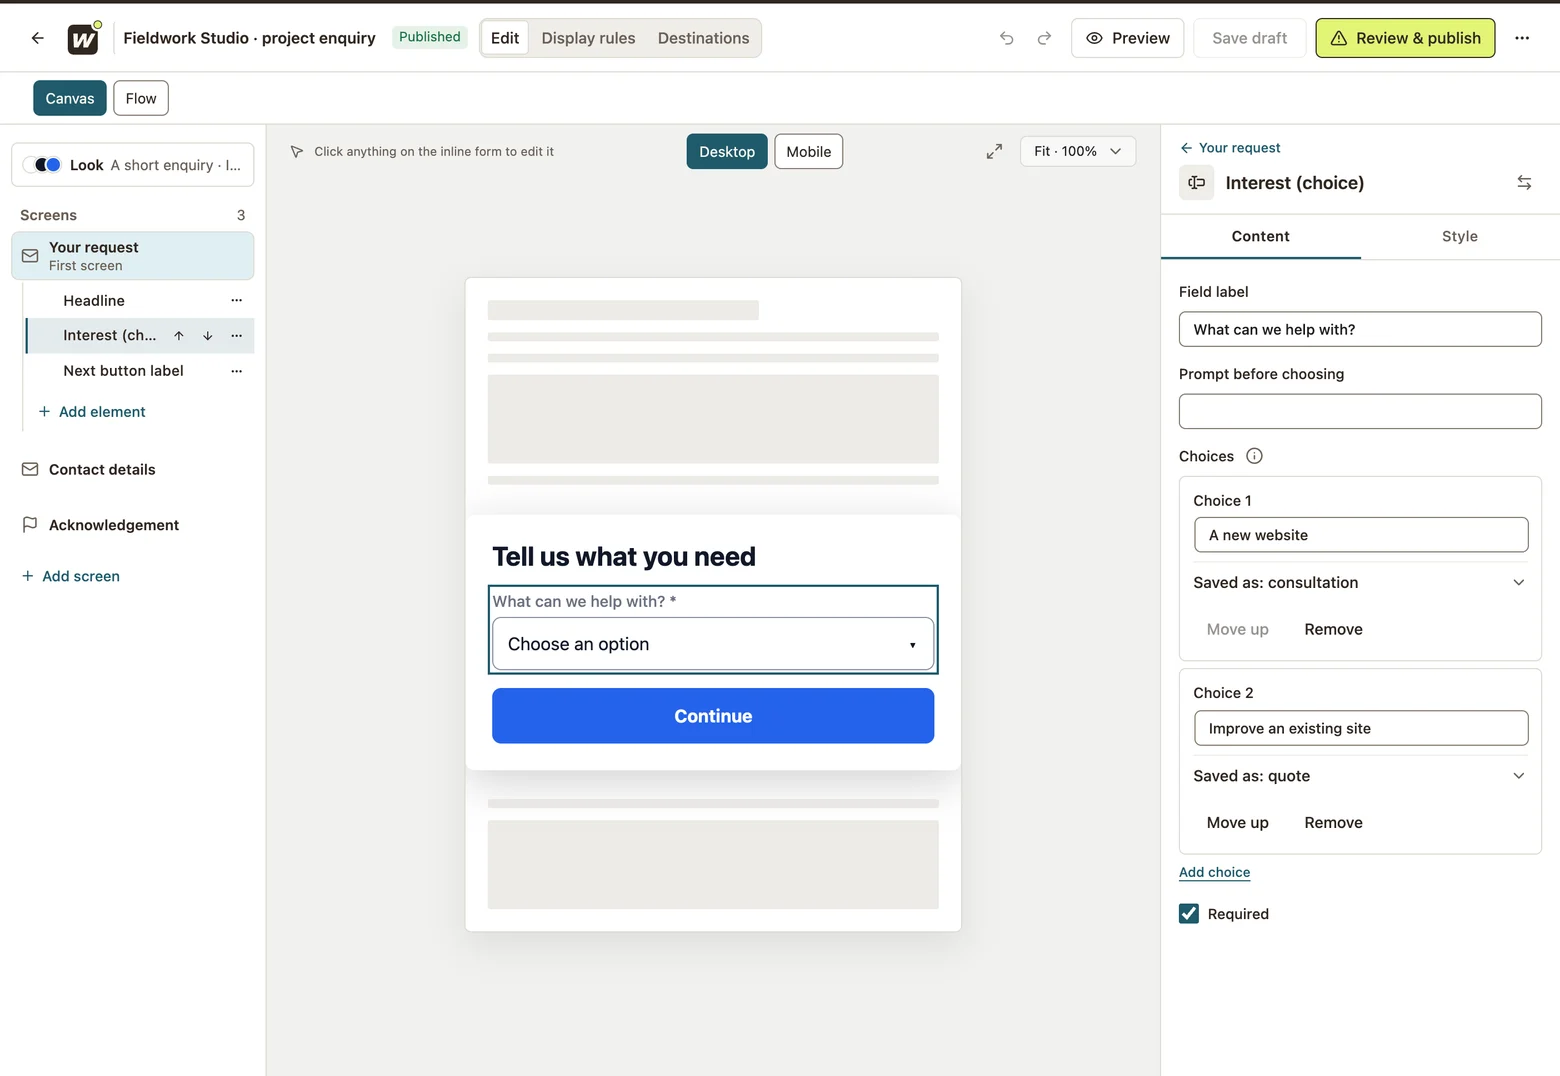The image size is (1560, 1076).
Task: Switch preview to Desktop
Action: [727, 152]
